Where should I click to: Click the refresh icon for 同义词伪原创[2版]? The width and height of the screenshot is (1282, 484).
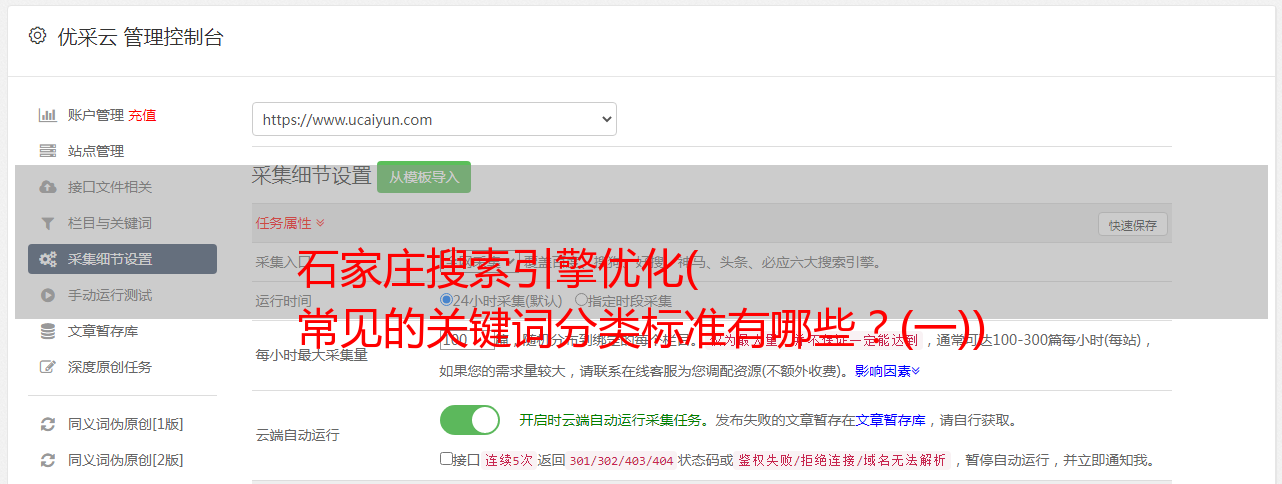coord(47,460)
